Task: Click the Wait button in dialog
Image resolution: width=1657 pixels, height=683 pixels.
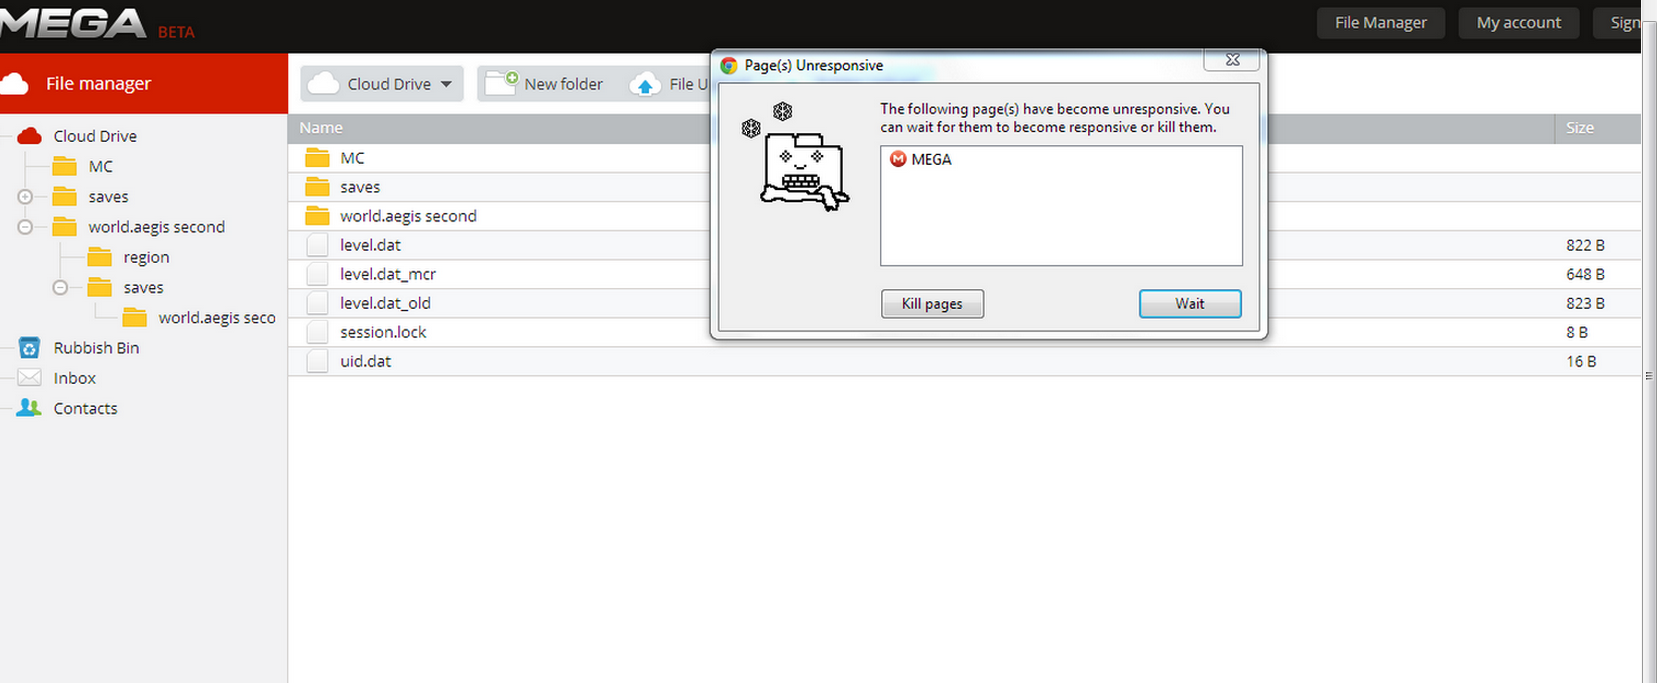Action: tap(1190, 303)
